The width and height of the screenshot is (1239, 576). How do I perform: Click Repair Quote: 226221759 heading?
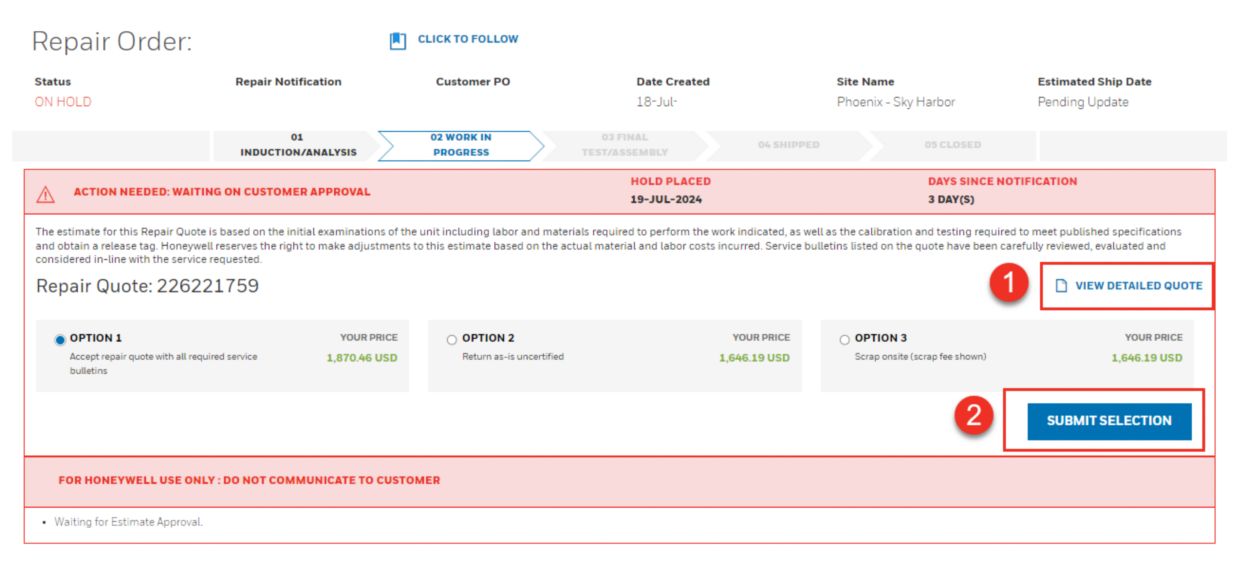coord(147,286)
